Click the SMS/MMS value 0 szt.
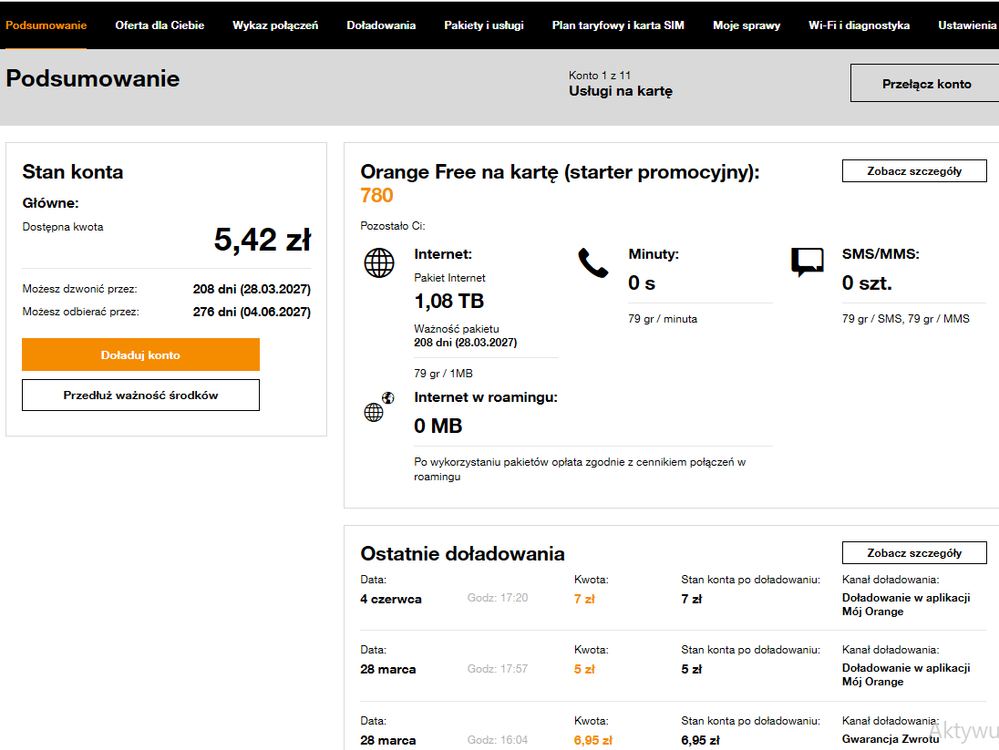Screen dimensions: 999x750 867,283
